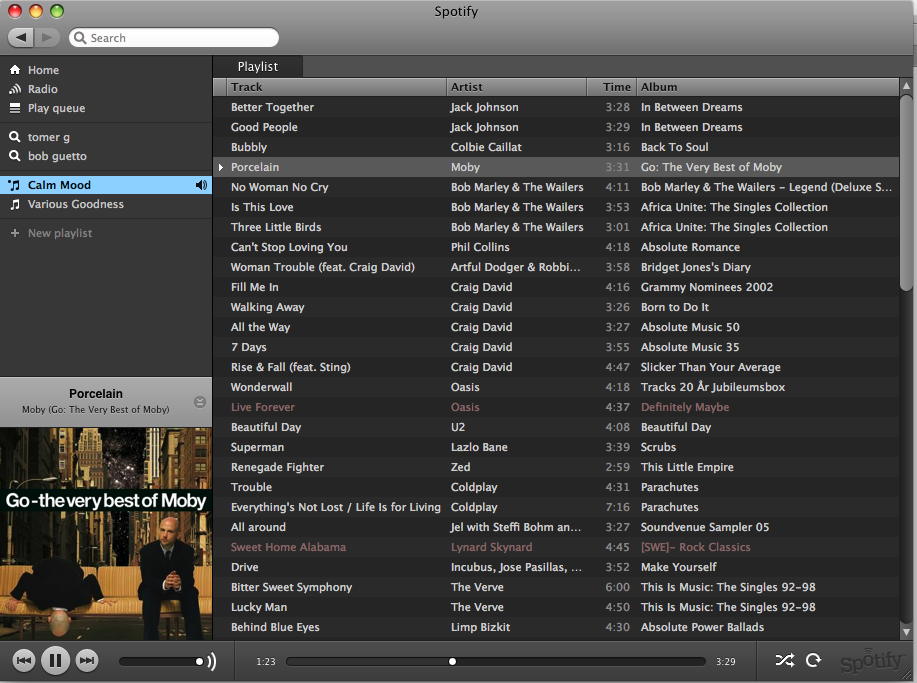Open saved search 'tomer g'
This screenshot has height=683, width=917.
49,137
